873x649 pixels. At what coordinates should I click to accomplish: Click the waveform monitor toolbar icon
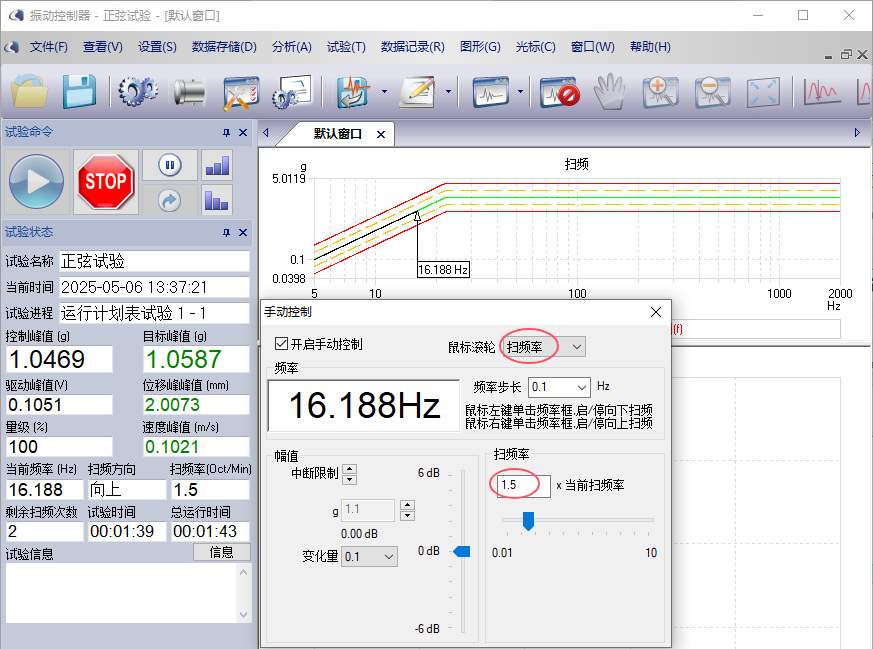coord(491,92)
